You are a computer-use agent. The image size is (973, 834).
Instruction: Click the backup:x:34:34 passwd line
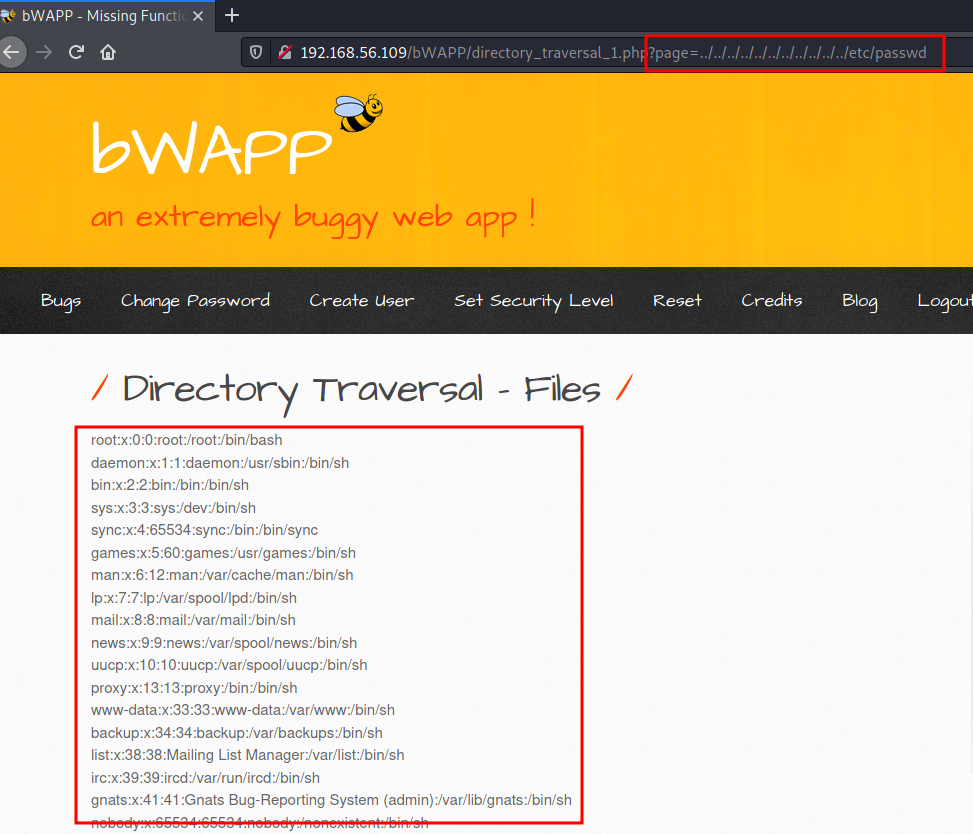tap(236, 733)
